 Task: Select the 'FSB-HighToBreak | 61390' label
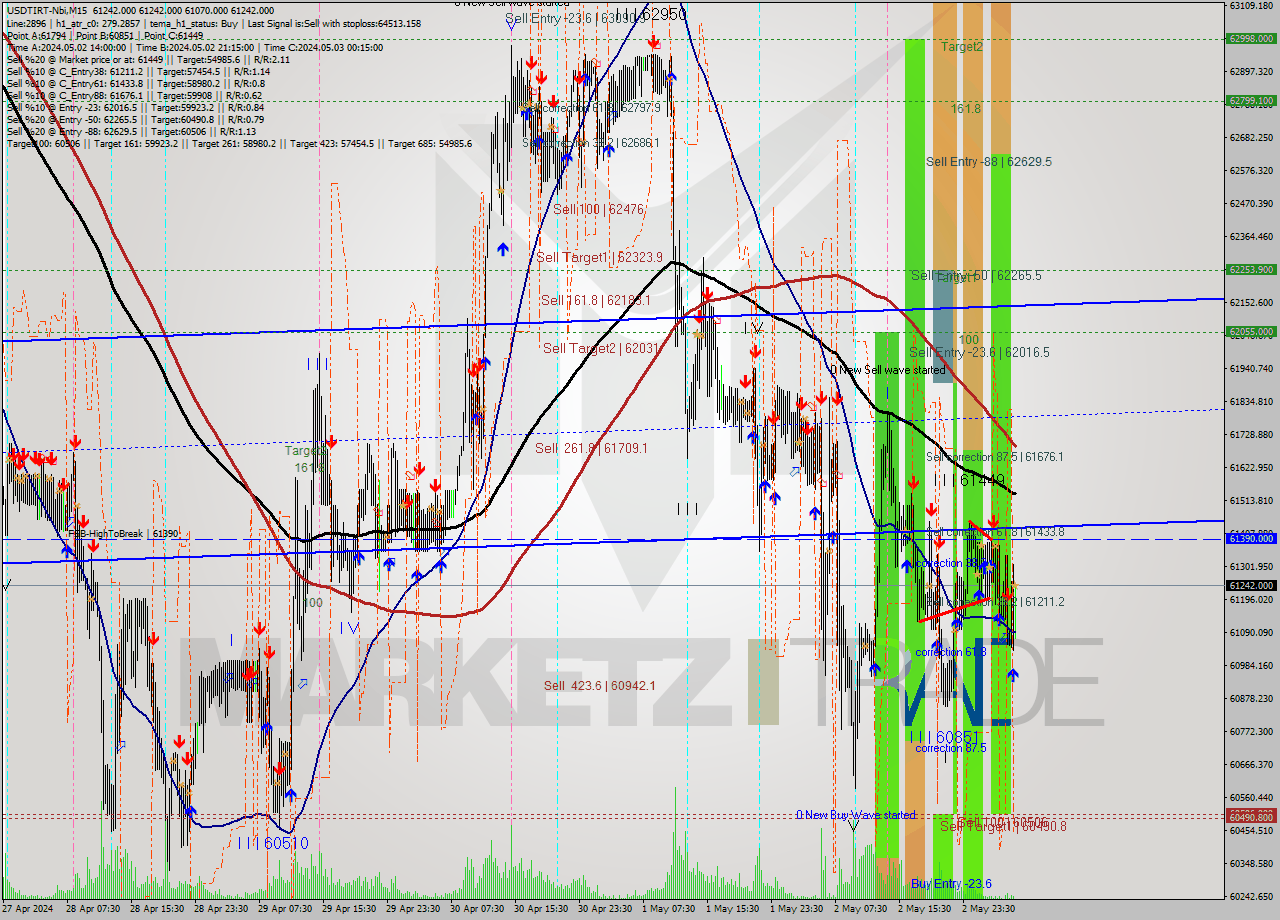click(x=123, y=534)
